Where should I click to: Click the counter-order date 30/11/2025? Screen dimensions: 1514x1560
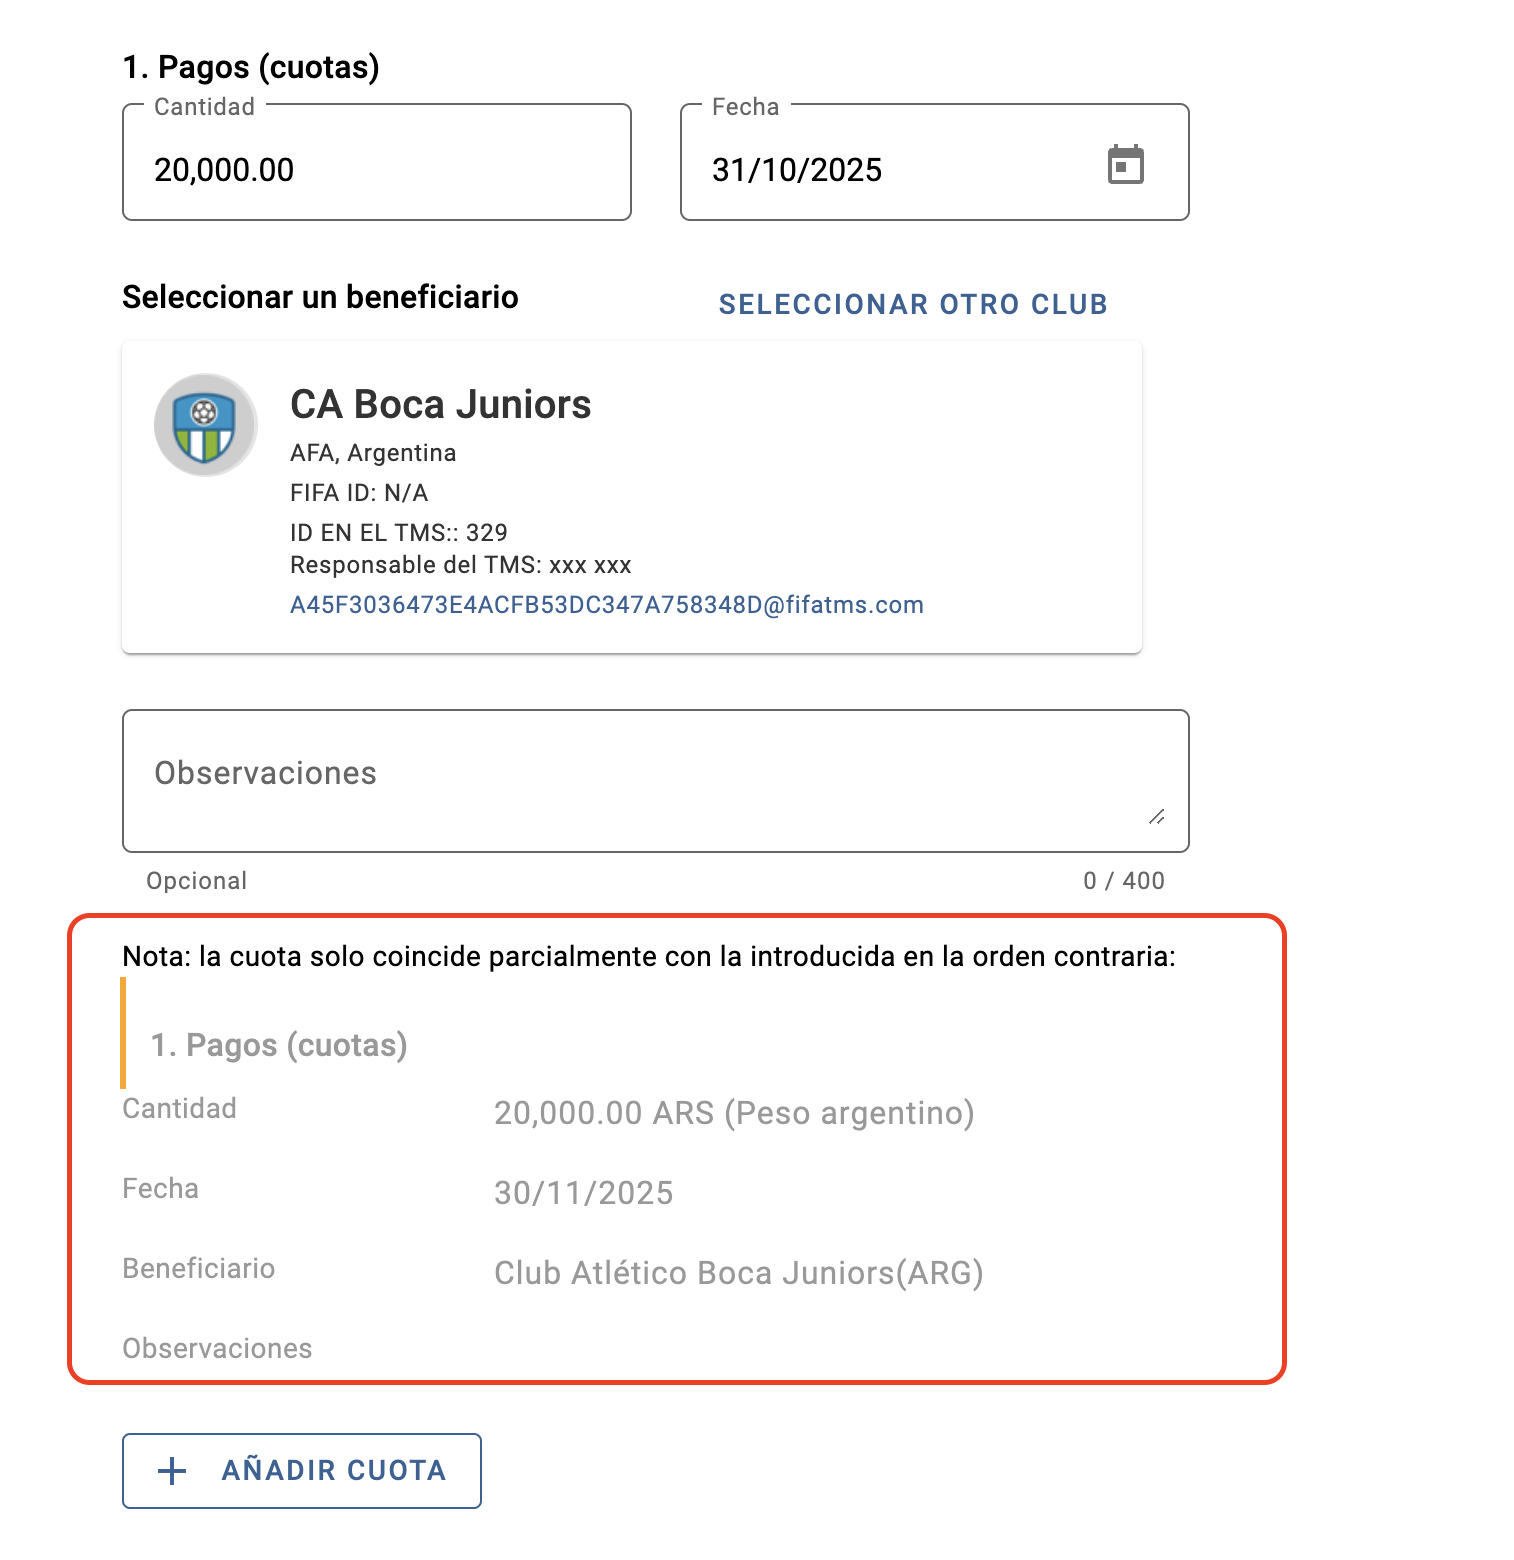tap(584, 1193)
